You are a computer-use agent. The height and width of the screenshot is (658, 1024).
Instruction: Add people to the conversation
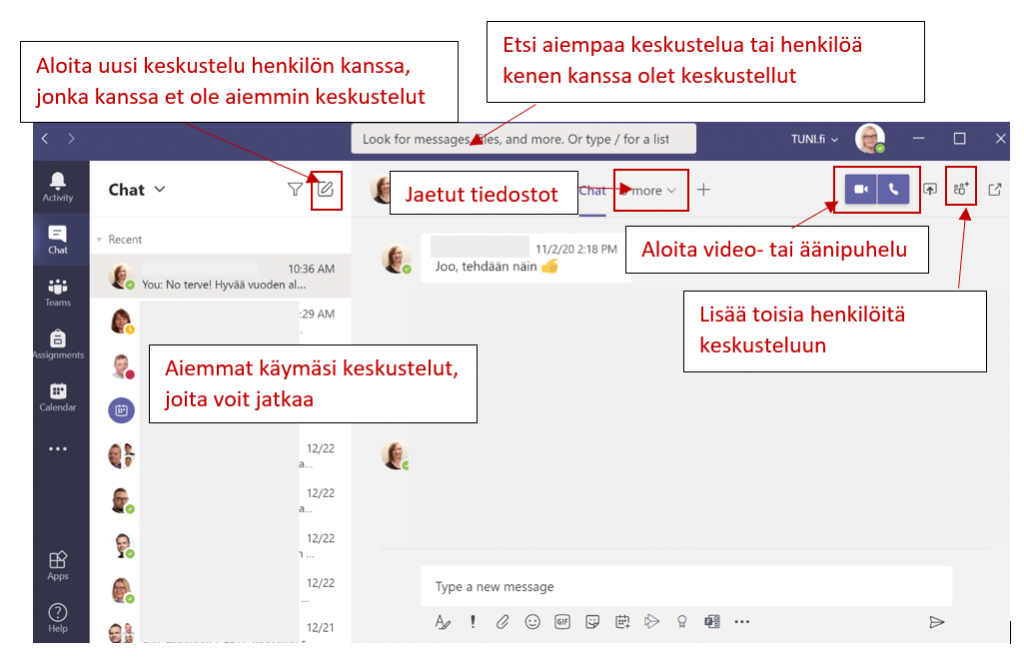(961, 189)
